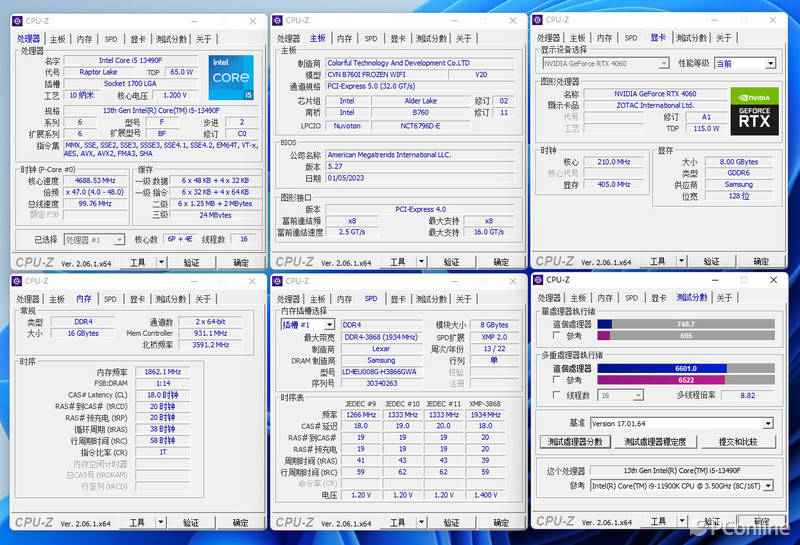Click the L3 cache value 24 MBytes
800x545 pixels.
pyautogui.click(x=215, y=215)
